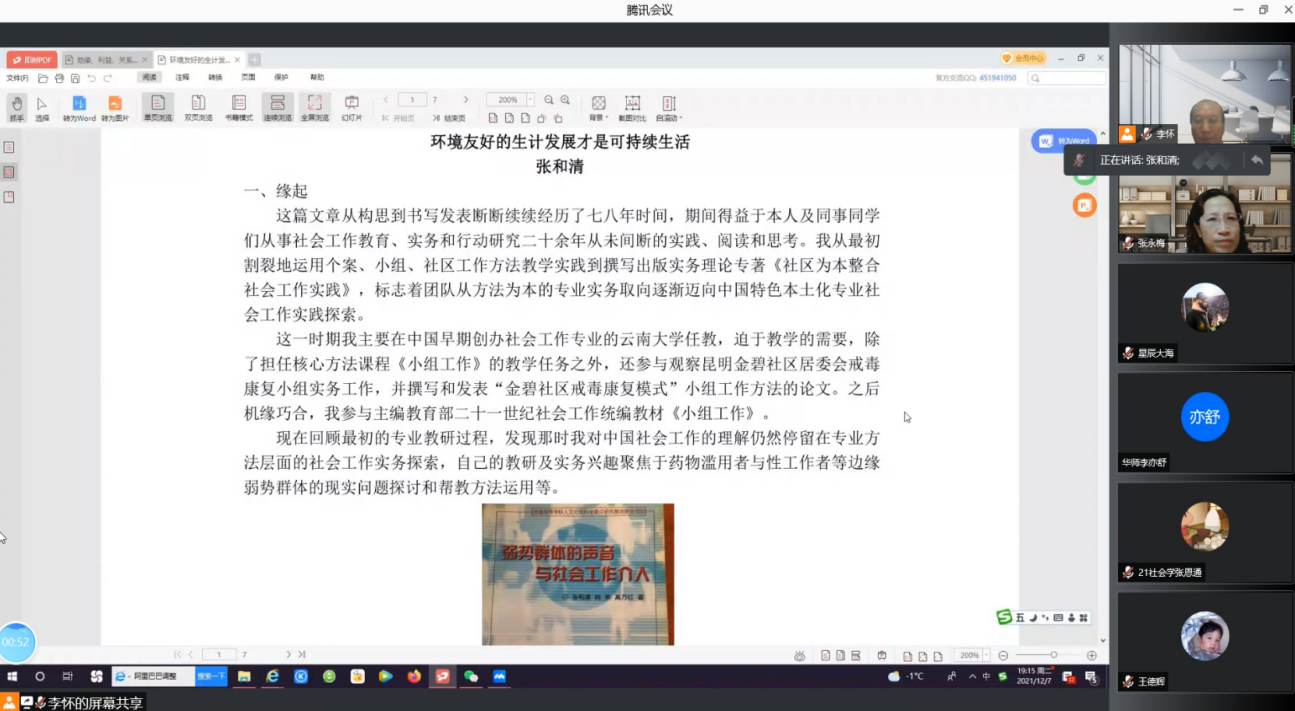
Task: Click the zoom out magnifier icon
Action: point(549,100)
